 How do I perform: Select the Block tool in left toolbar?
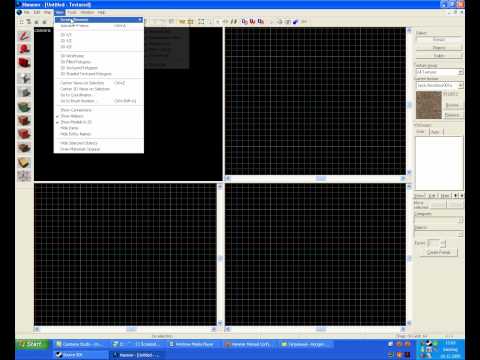click(24, 93)
